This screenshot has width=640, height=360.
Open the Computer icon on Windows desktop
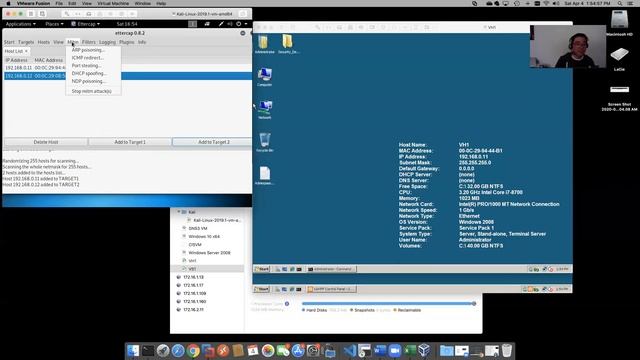coord(264,77)
